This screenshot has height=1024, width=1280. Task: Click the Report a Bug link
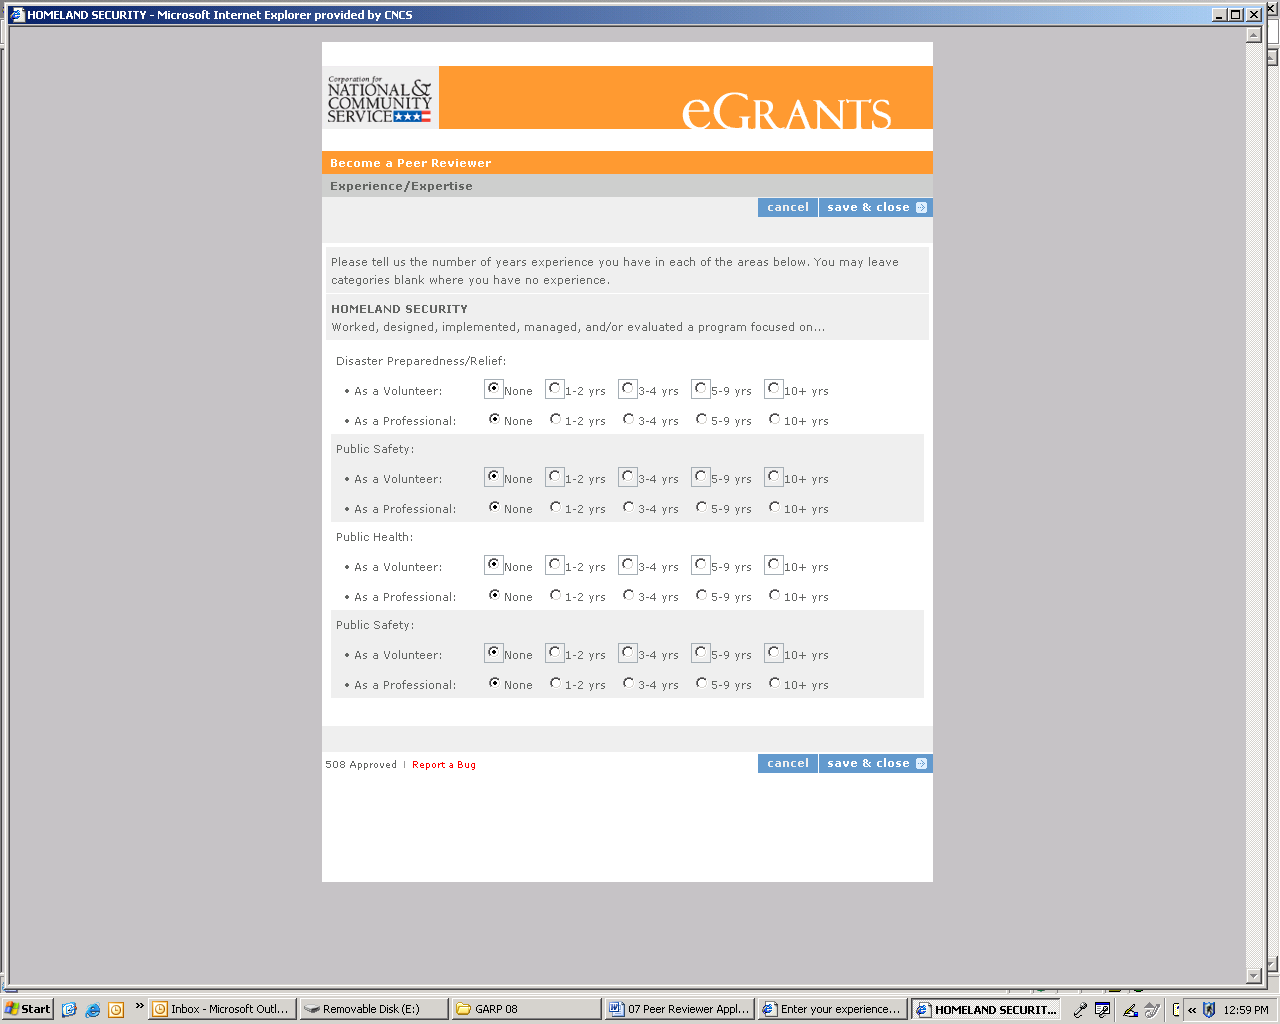(x=444, y=765)
